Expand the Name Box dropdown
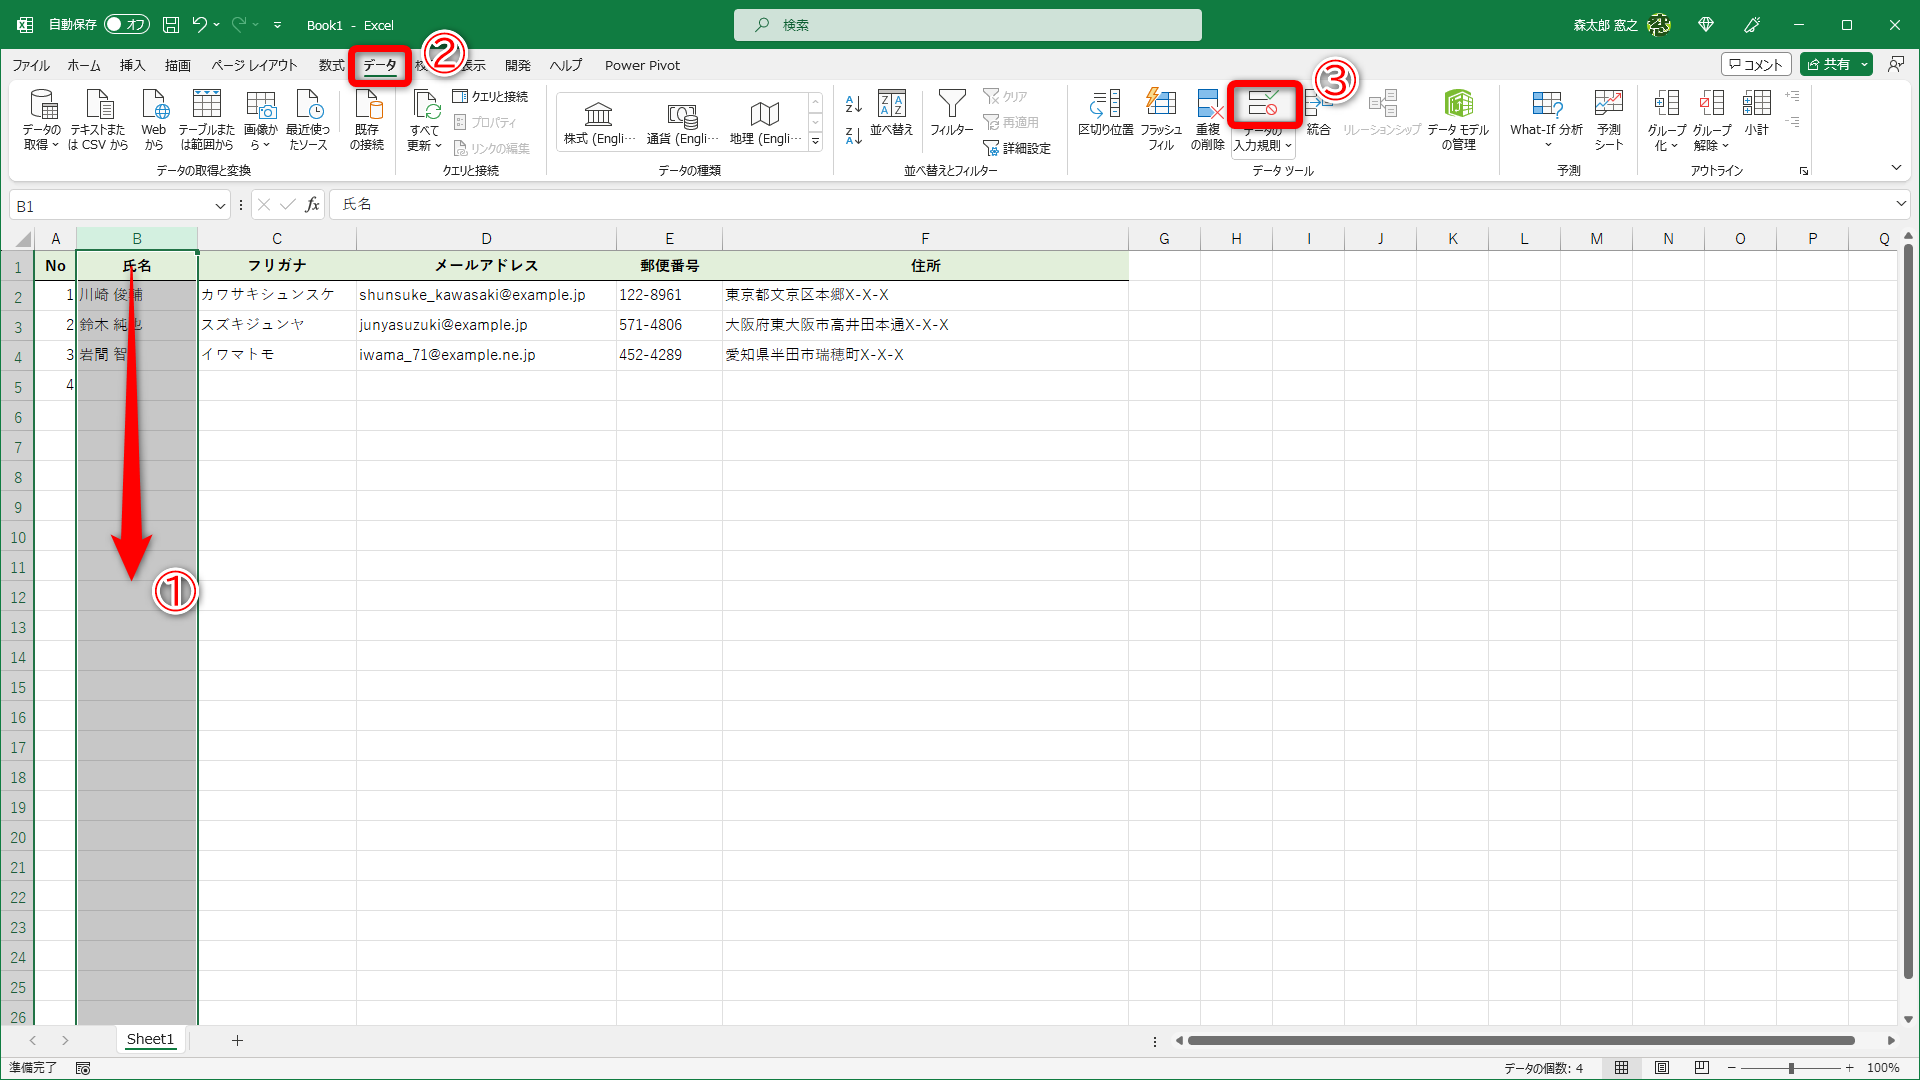Image resolution: width=1920 pixels, height=1080 pixels. [x=220, y=206]
